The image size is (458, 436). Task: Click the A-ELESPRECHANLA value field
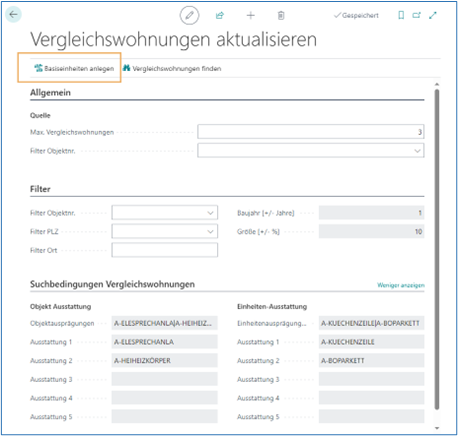[x=165, y=342]
